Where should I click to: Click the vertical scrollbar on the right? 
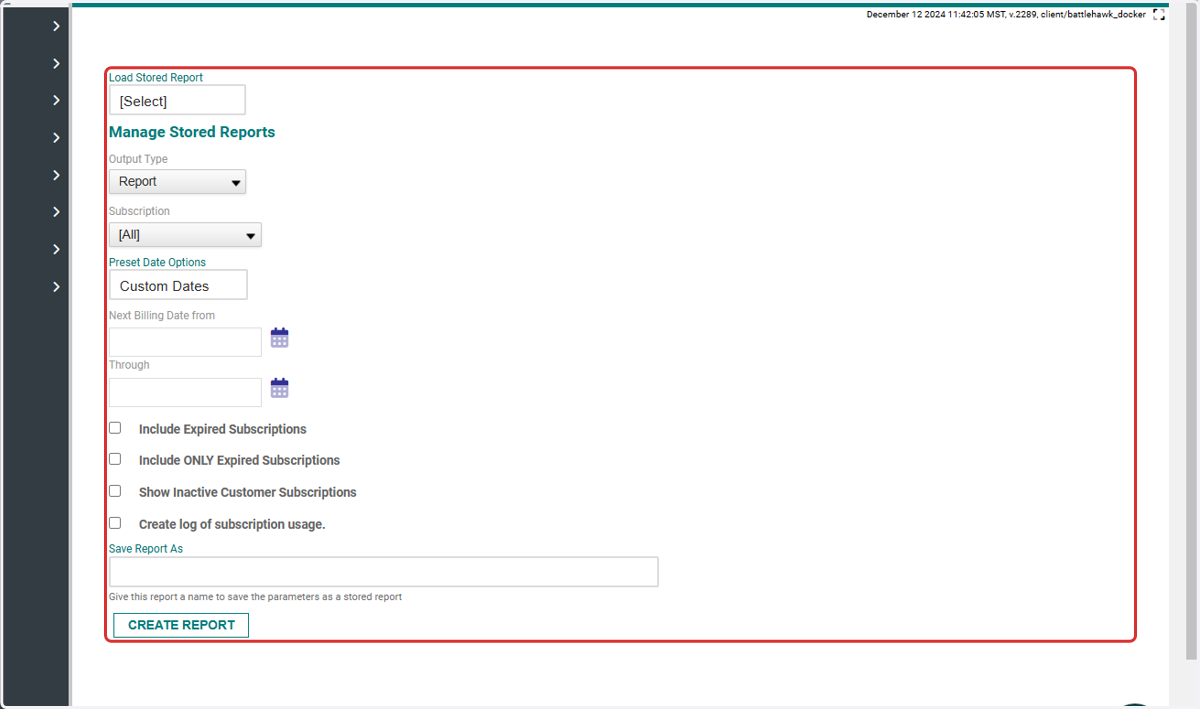1191,330
